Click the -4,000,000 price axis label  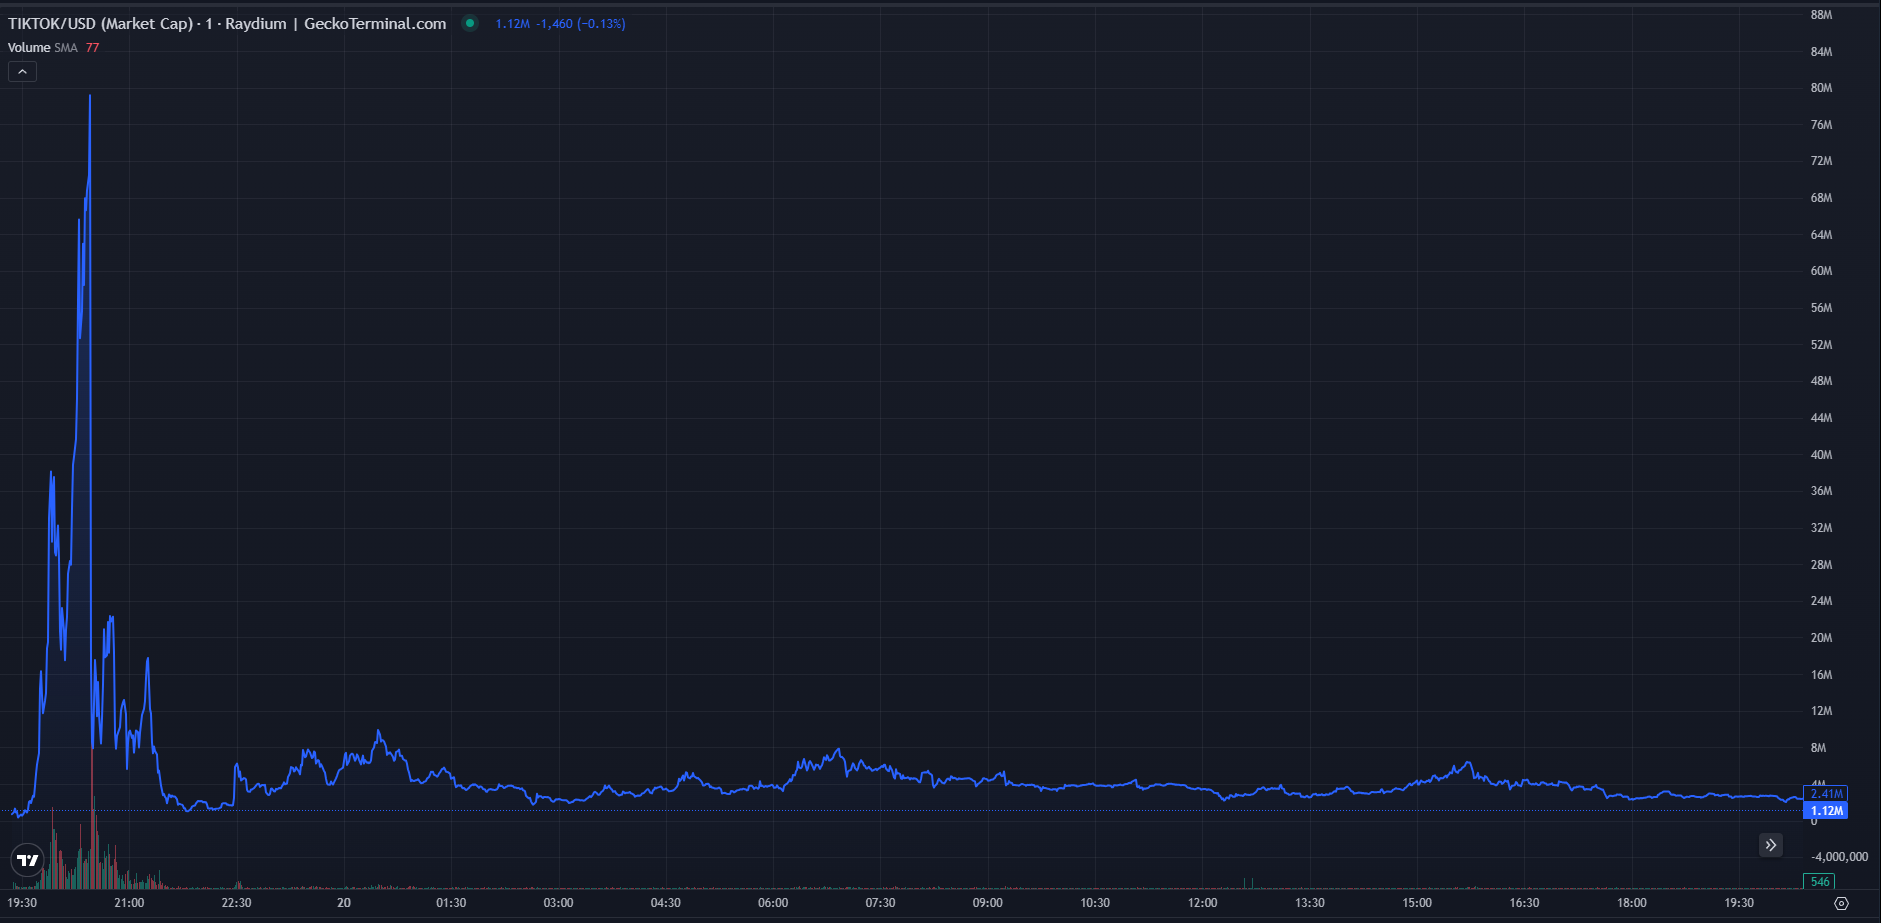click(1839, 857)
